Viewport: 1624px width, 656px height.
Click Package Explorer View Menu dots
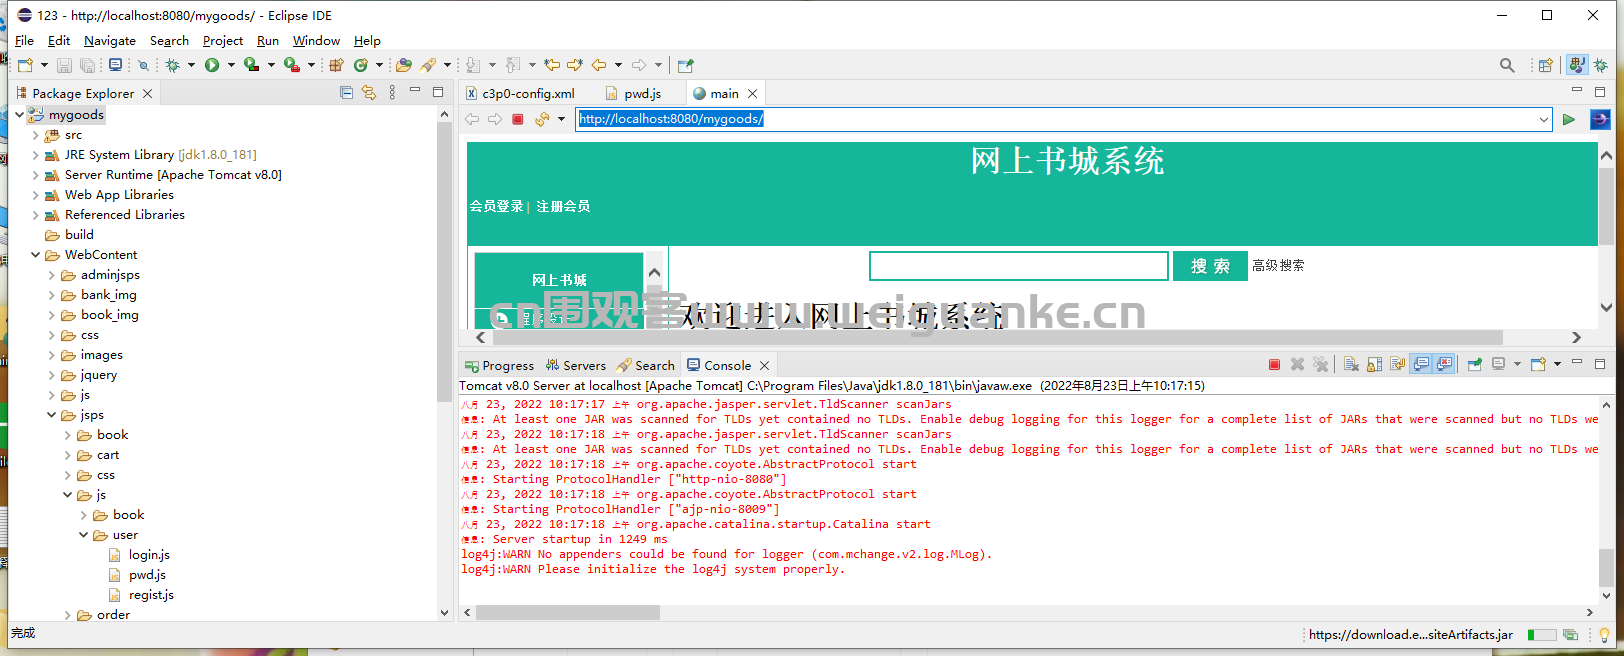point(392,93)
